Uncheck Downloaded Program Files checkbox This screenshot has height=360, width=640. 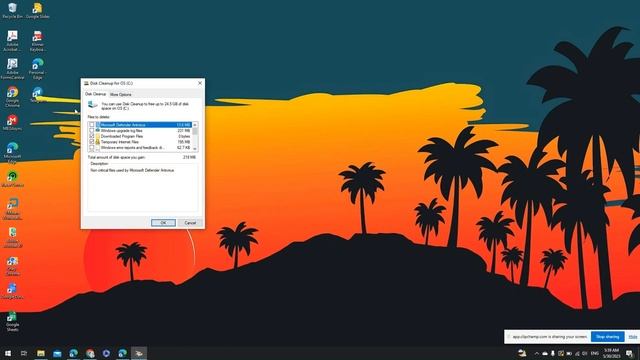pyautogui.click(x=92, y=136)
